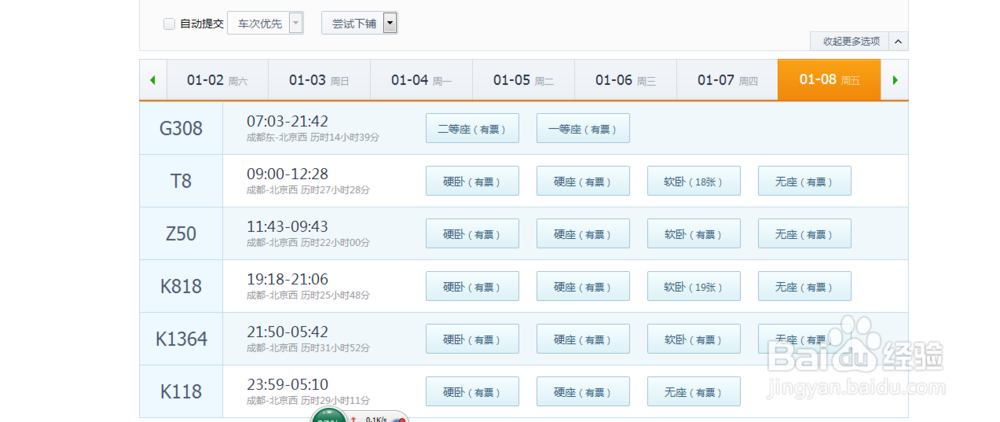The width and height of the screenshot is (1000, 422).
Task: Click train number K118
Action: tap(181, 391)
